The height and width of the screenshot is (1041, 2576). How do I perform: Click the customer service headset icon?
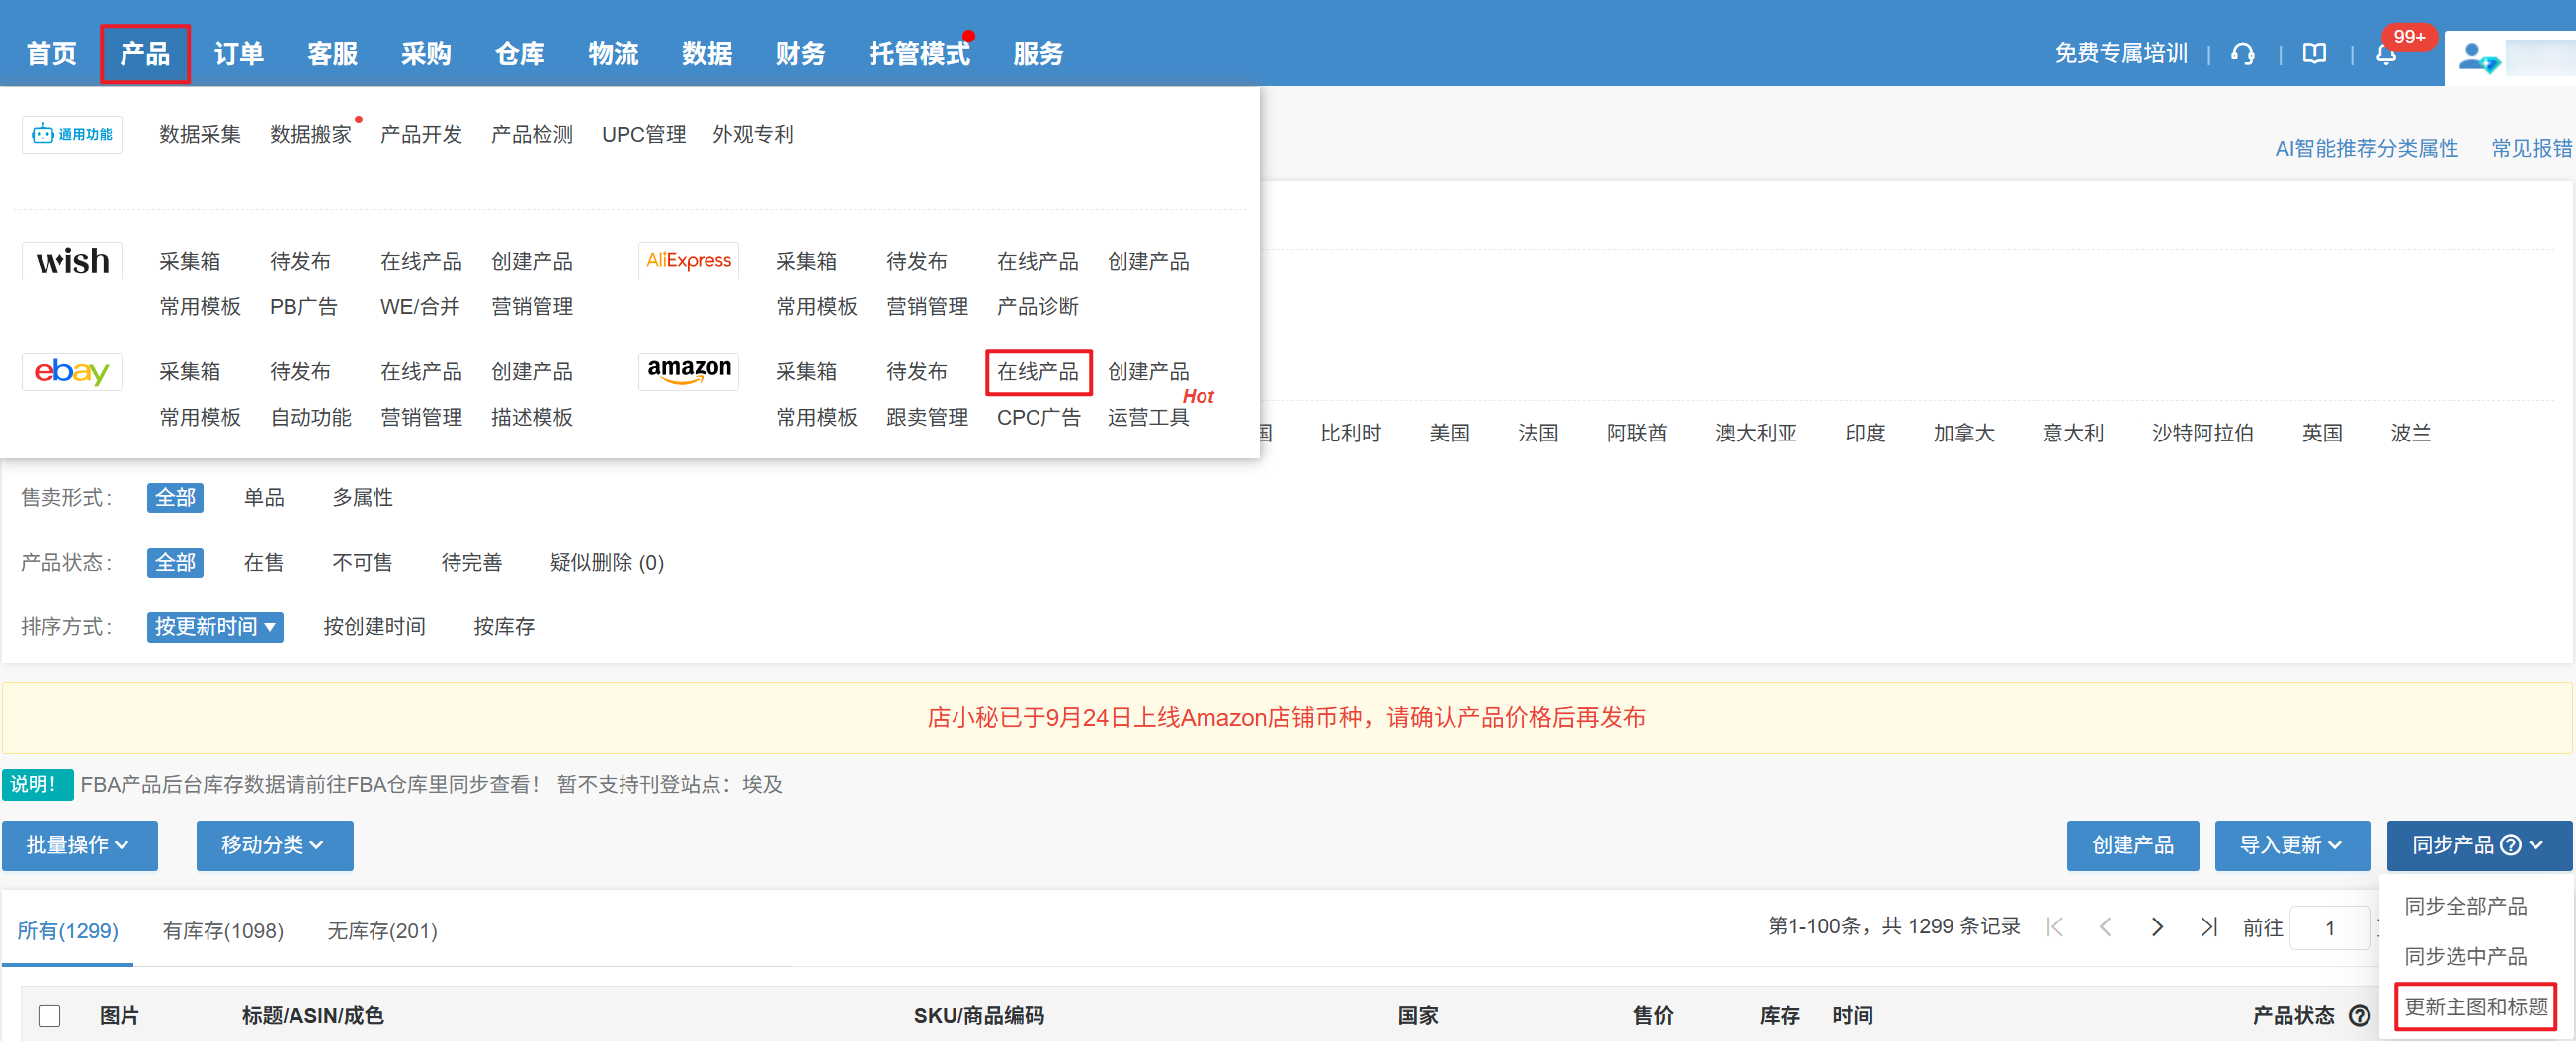(2242, 54)
